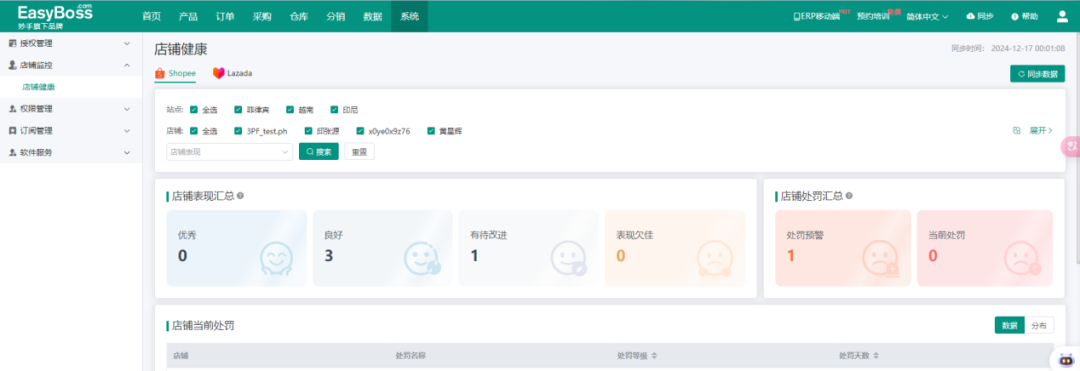Expand the 权限管理 chevron

coord(127,109)
